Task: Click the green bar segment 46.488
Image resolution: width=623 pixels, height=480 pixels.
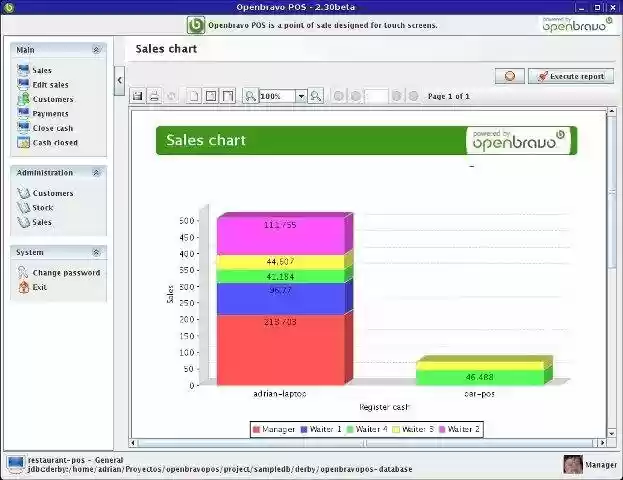Action: 480,377
